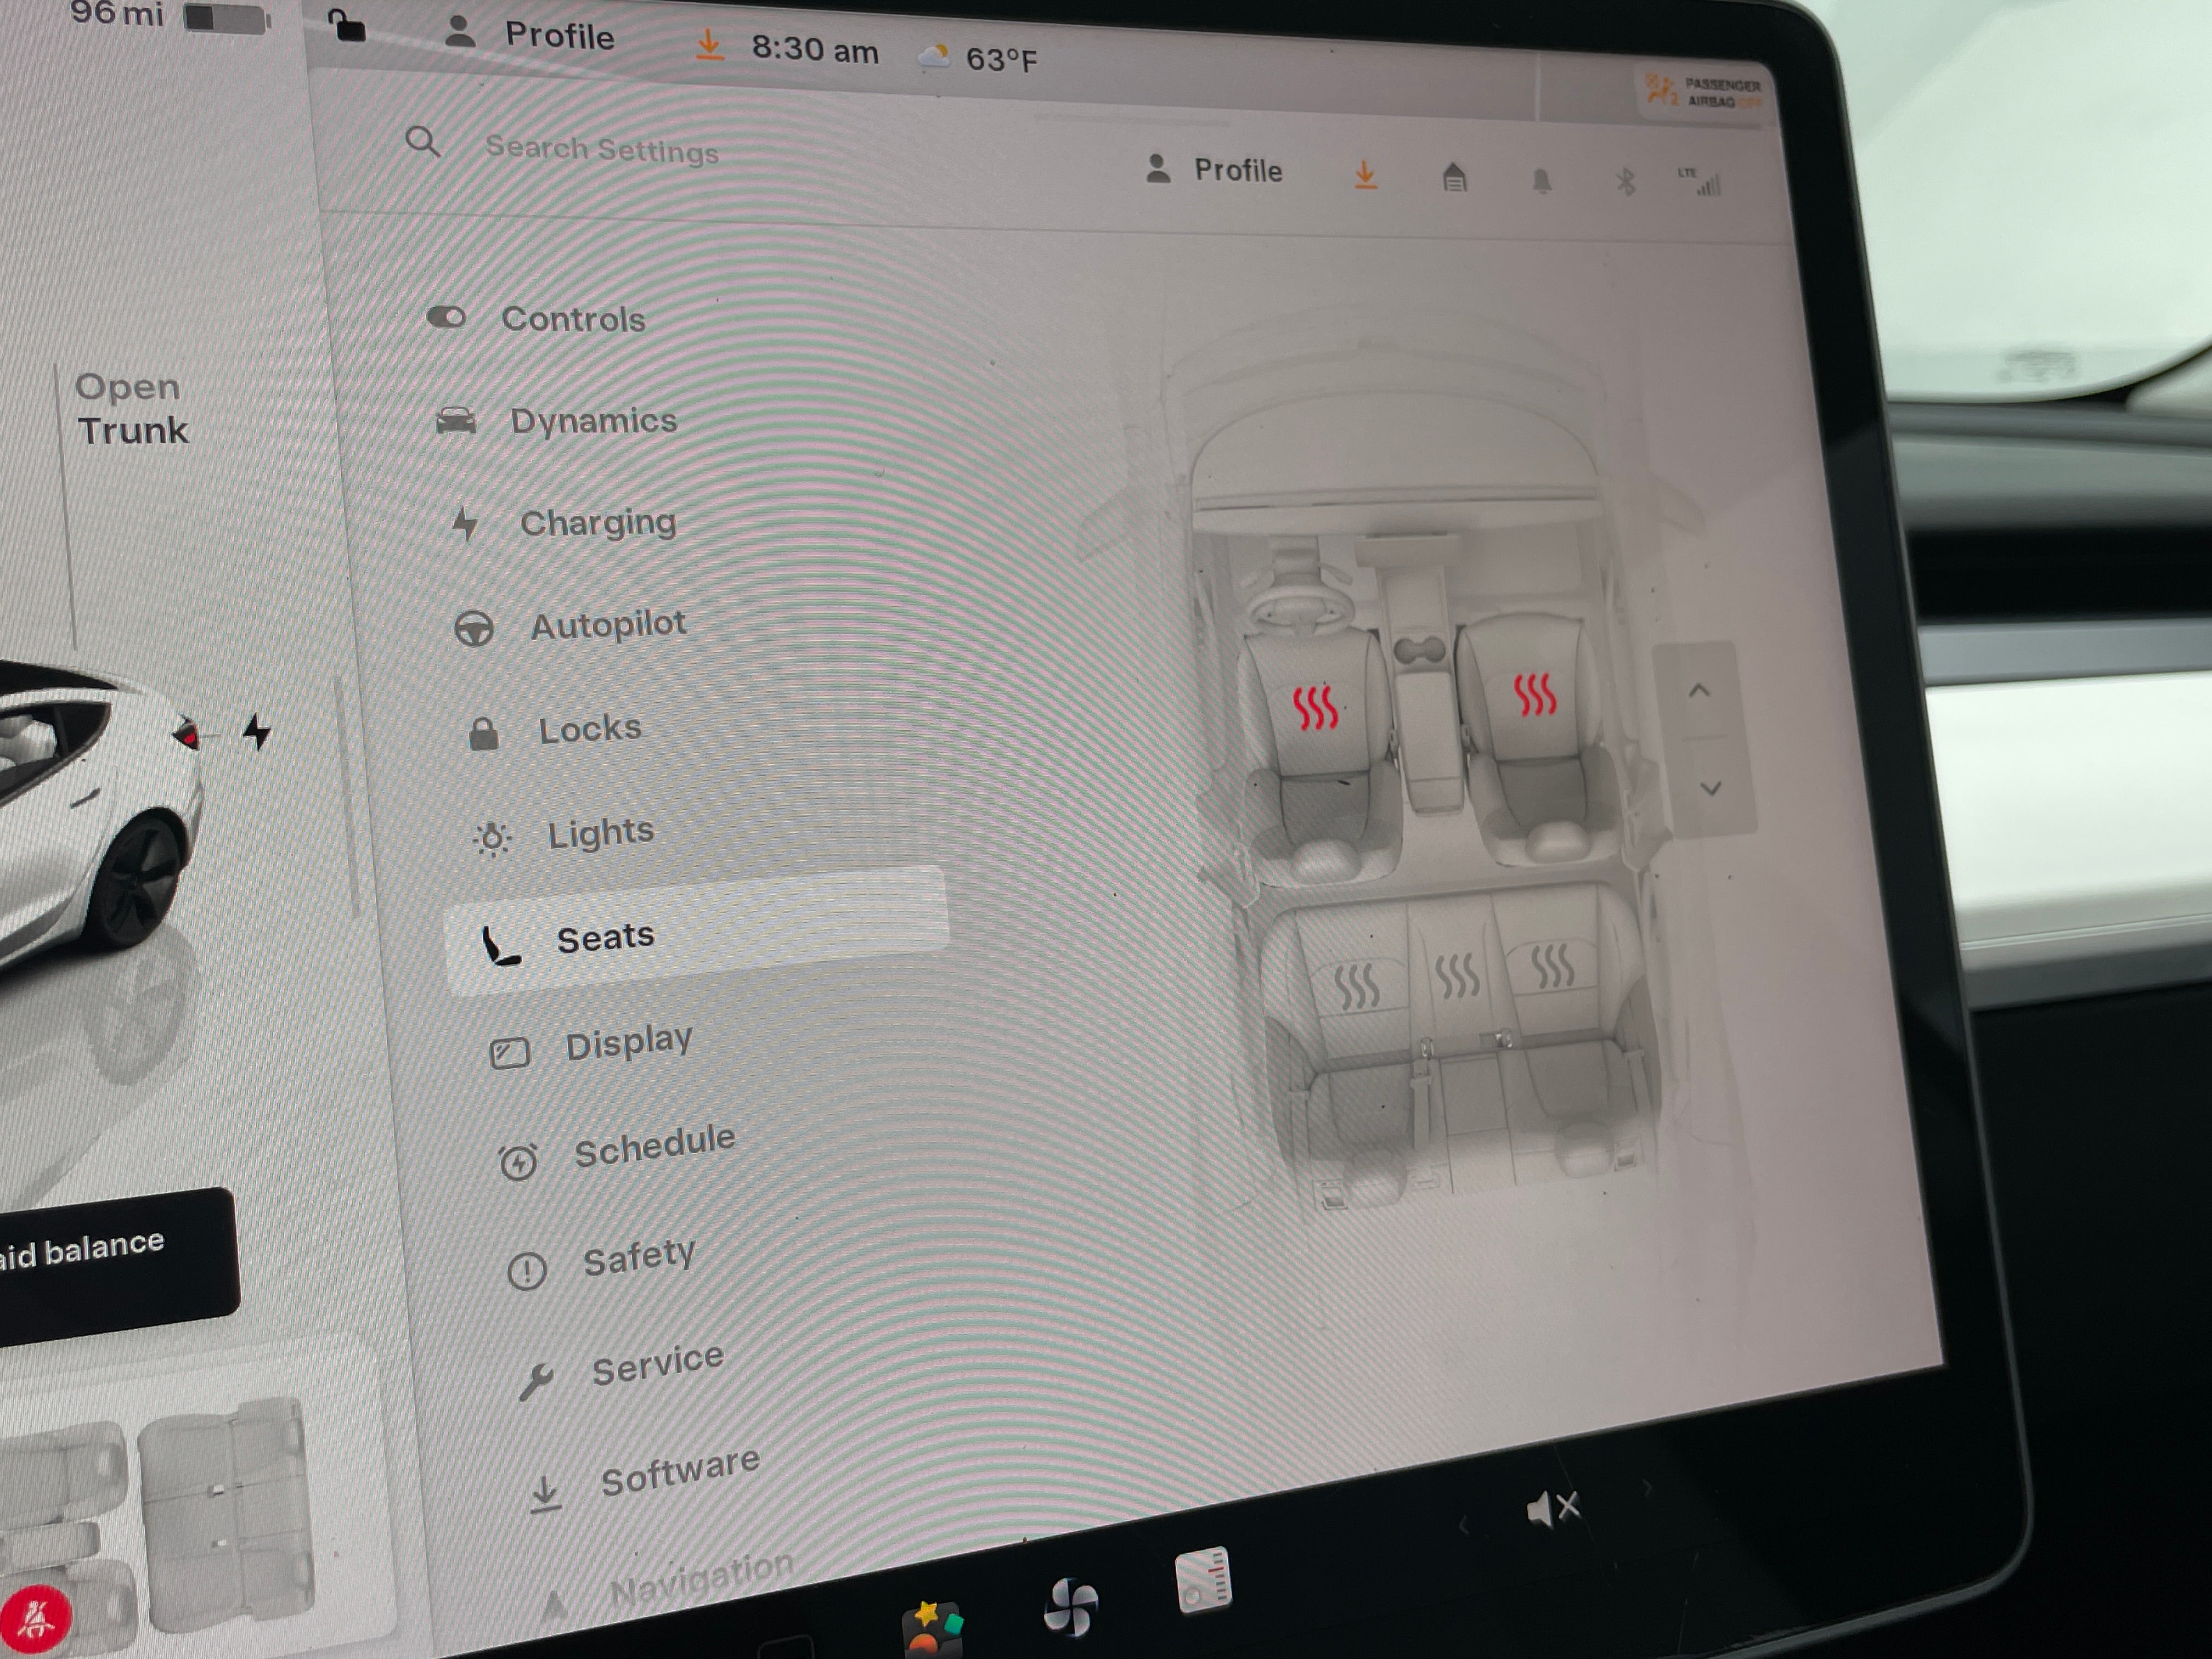Tap the HomeLink garage icon
This screenshot has width=2212, height=1659.
(1454, 178)
